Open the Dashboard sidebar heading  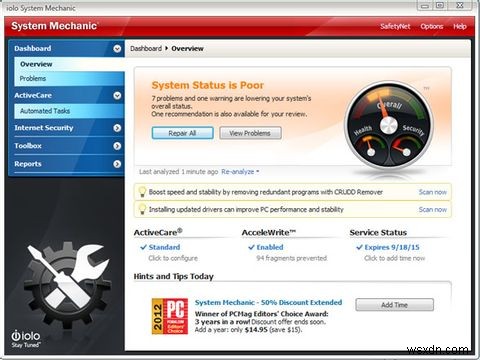(x=33, y=48)
